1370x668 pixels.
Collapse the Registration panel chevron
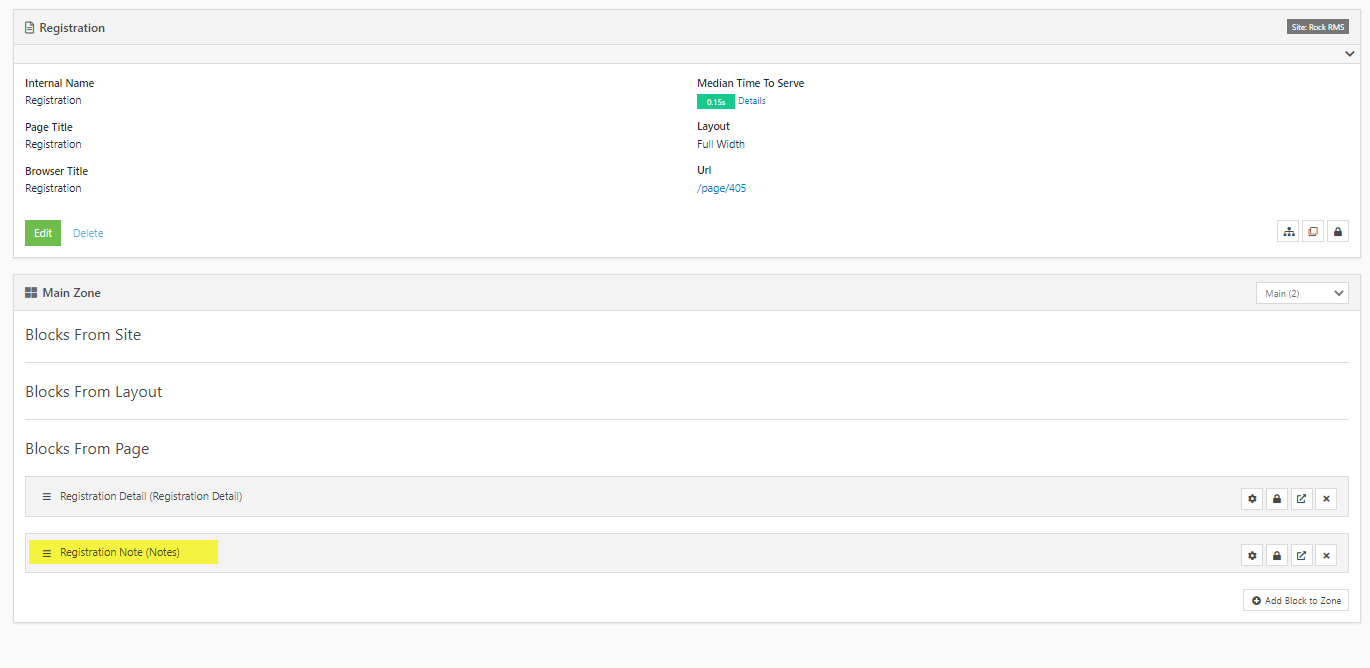coord(1349,54)
